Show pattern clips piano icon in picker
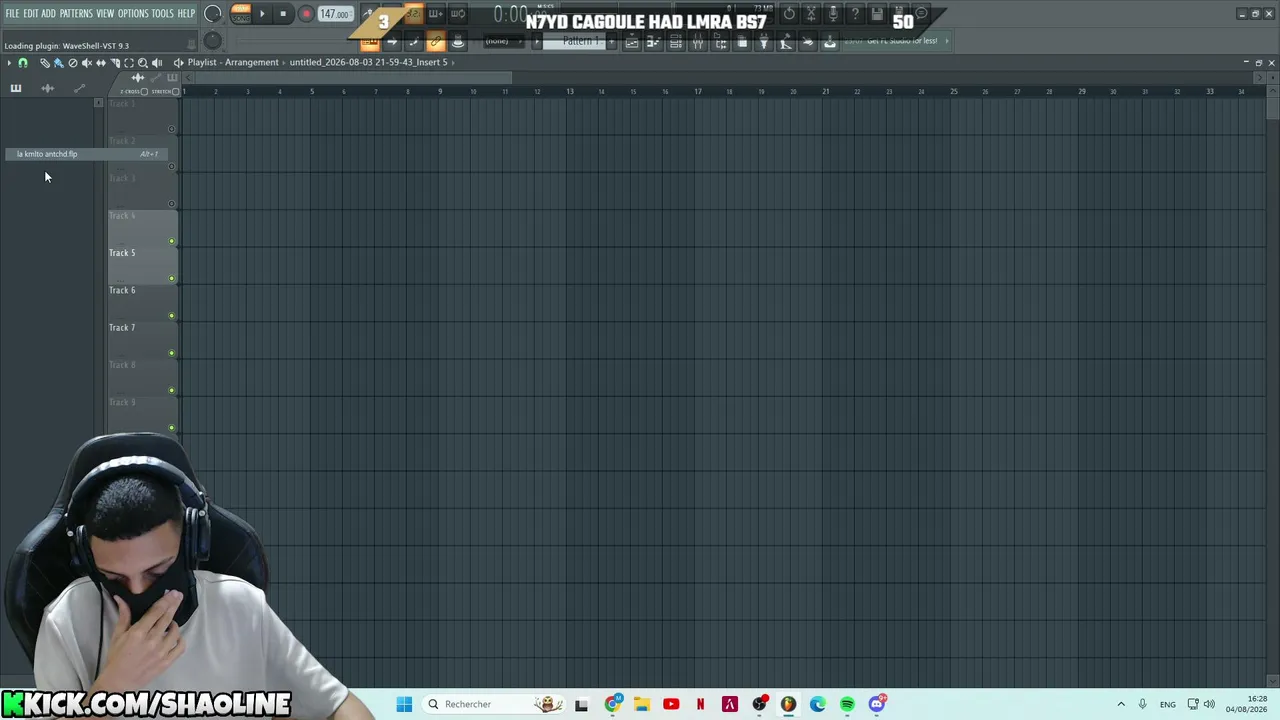The image size is (1280, 720). (x=16, y=88)
